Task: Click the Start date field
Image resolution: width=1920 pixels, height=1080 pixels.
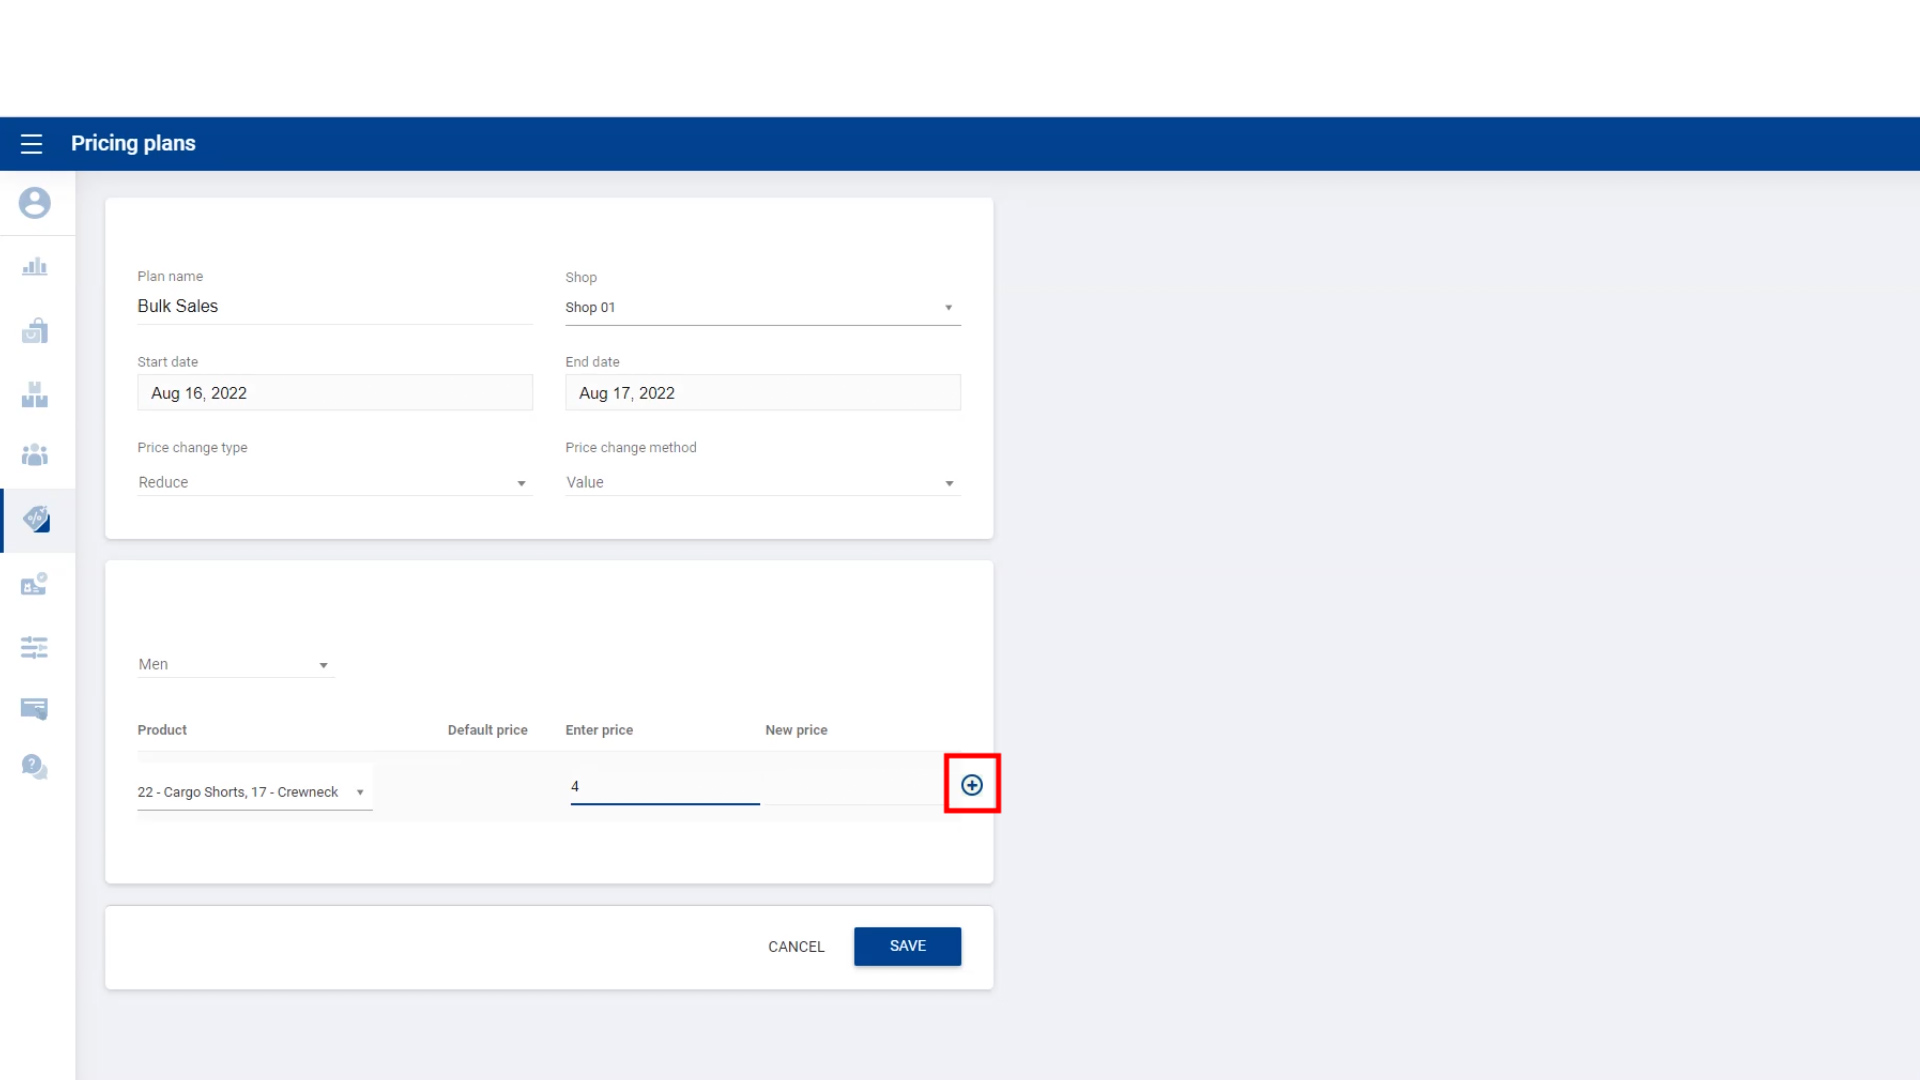Action: pyautogui.click(x=334, y=393)
